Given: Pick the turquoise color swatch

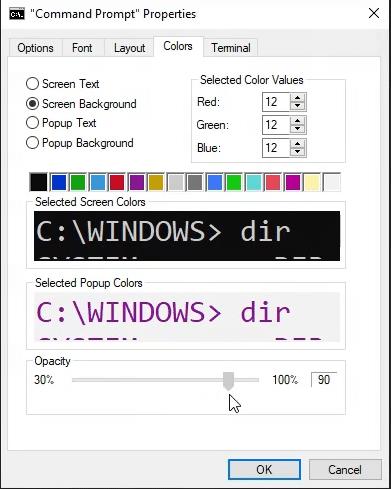Looking at the screenshot, I should 254,182.
